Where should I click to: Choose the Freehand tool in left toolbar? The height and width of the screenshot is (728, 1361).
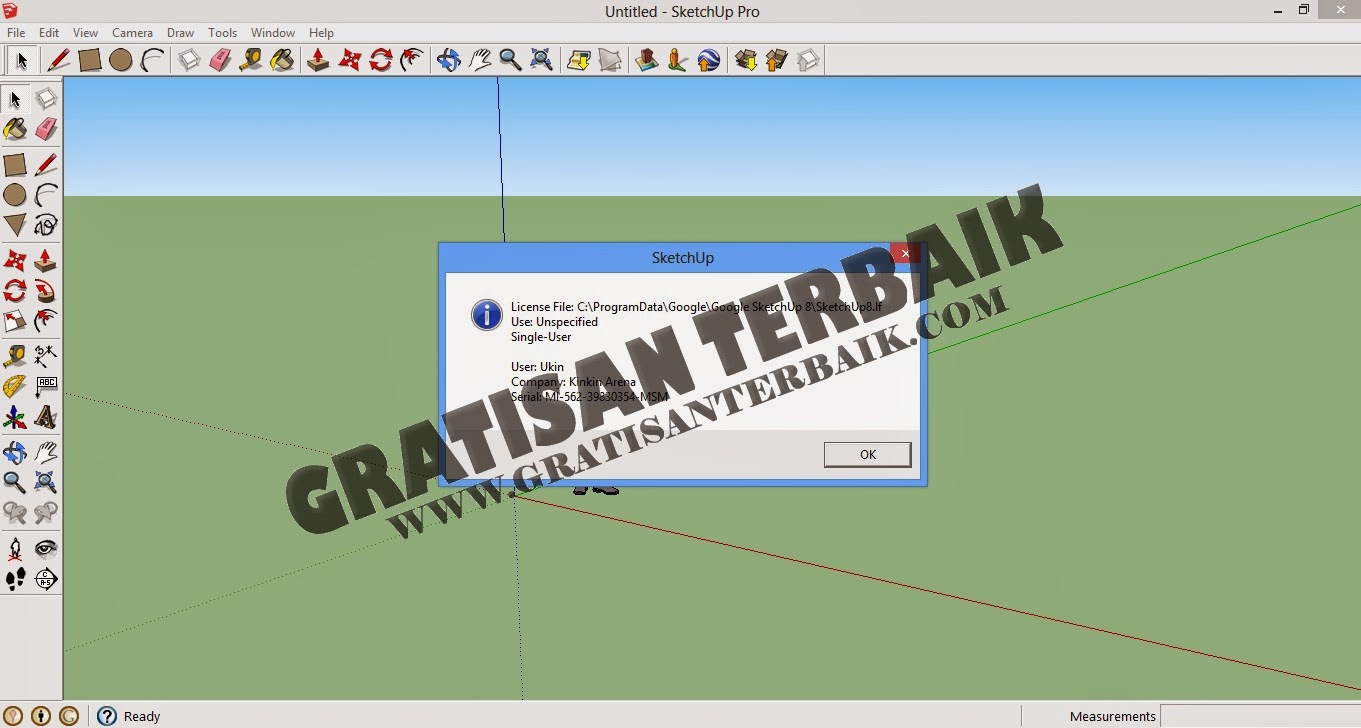(x=46, y=225)
